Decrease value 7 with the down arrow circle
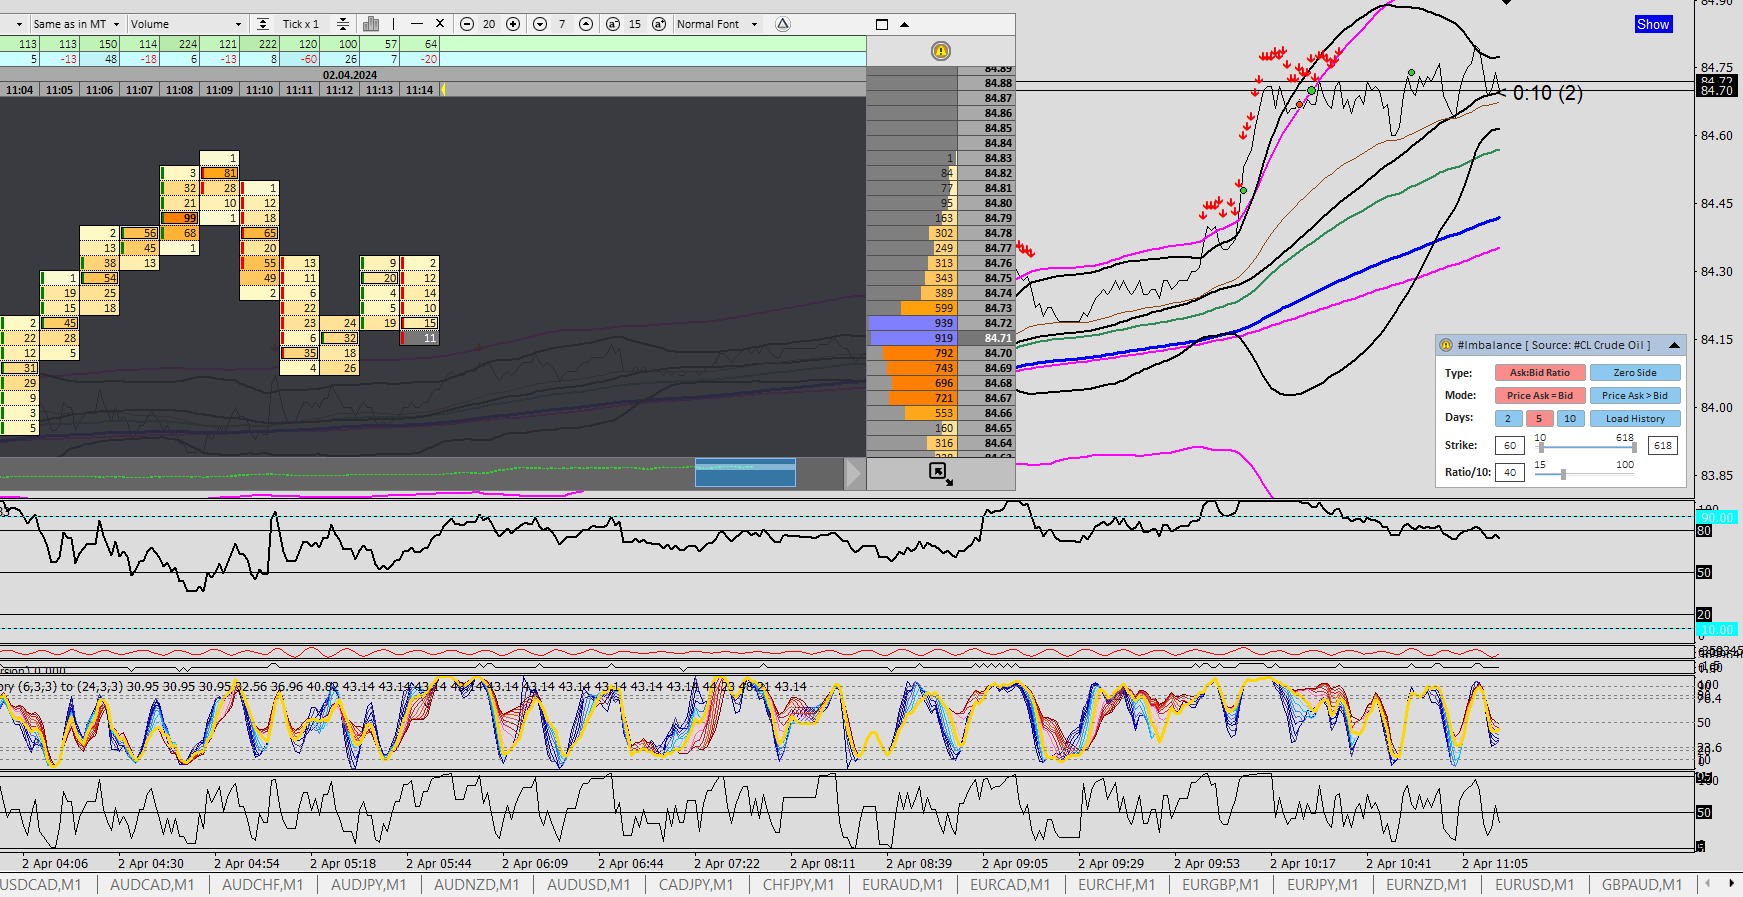Viewport: 1743px width, 897px height. (x=540, y=24)
